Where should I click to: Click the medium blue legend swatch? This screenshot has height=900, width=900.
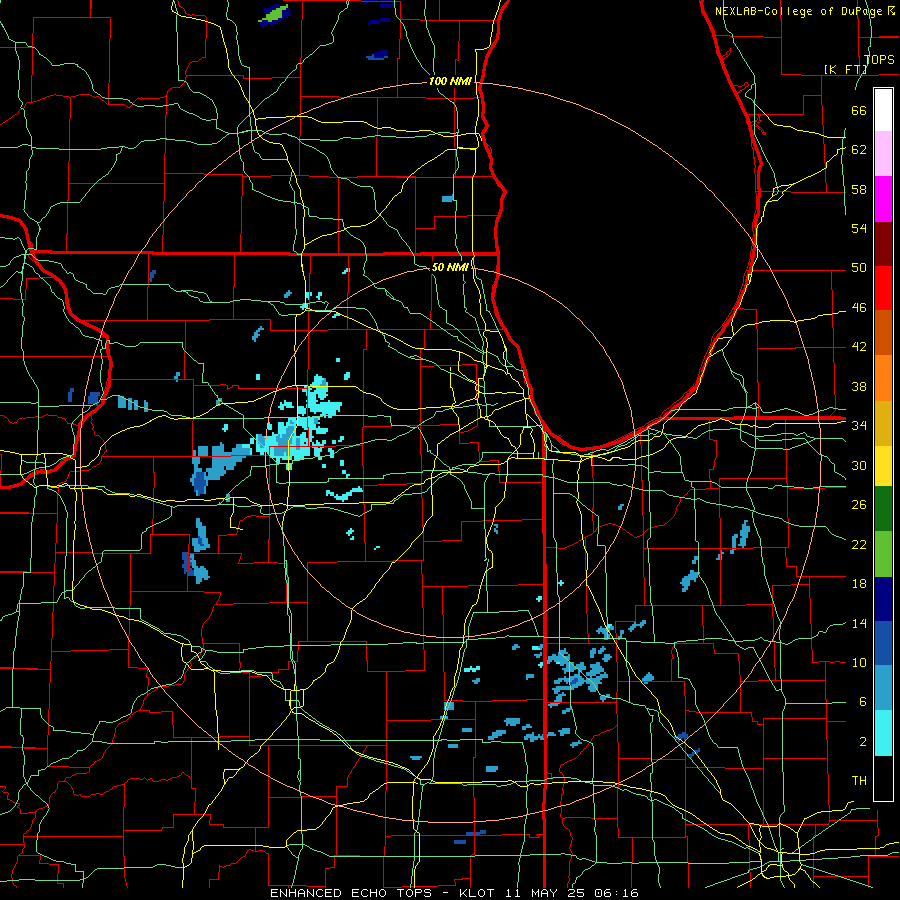click(x=883, y=643)
